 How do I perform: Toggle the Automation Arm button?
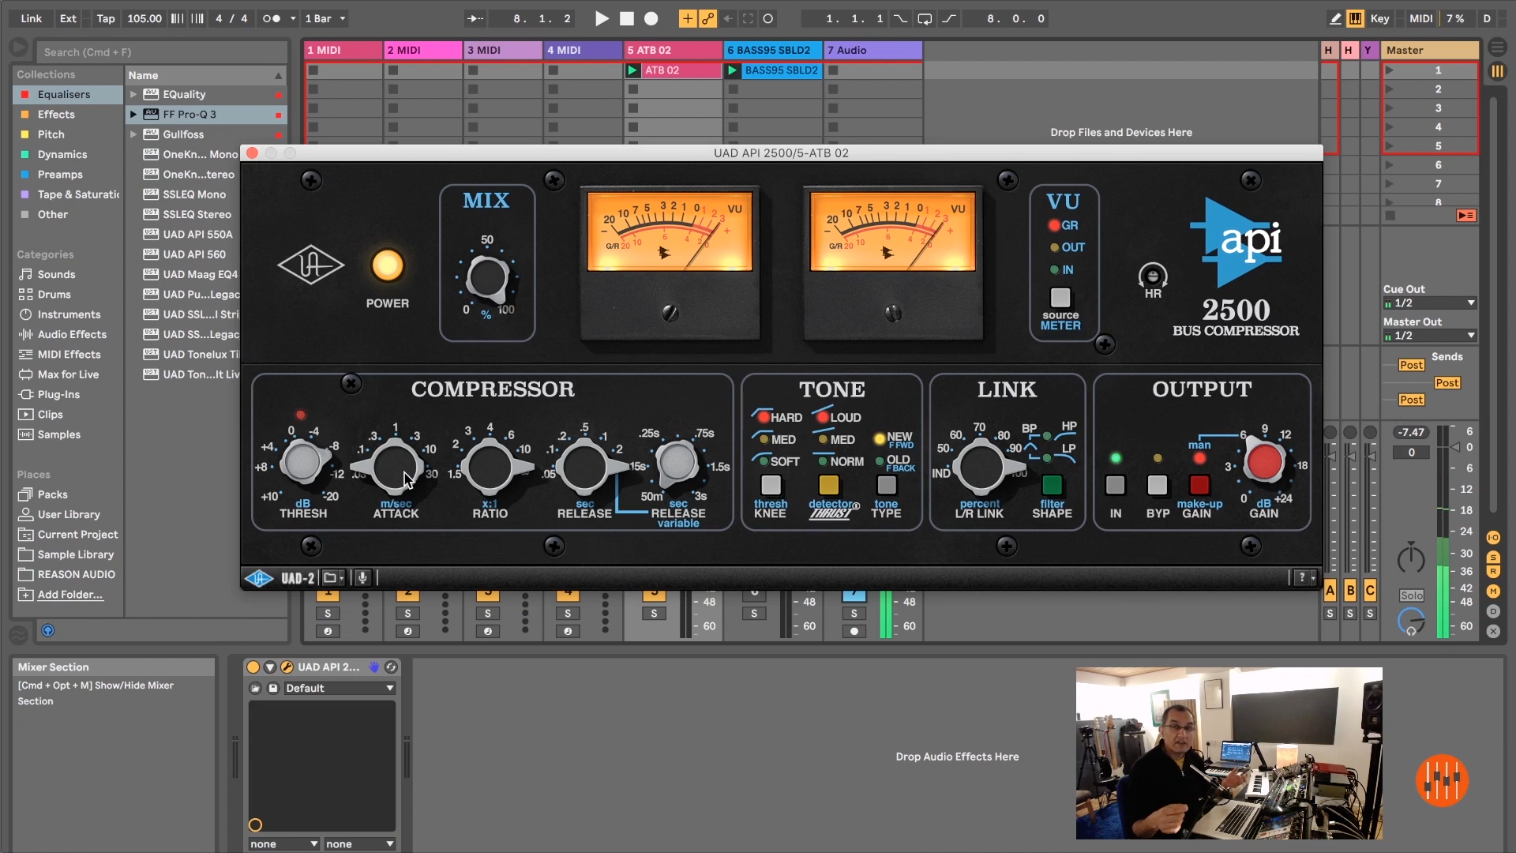708,18
